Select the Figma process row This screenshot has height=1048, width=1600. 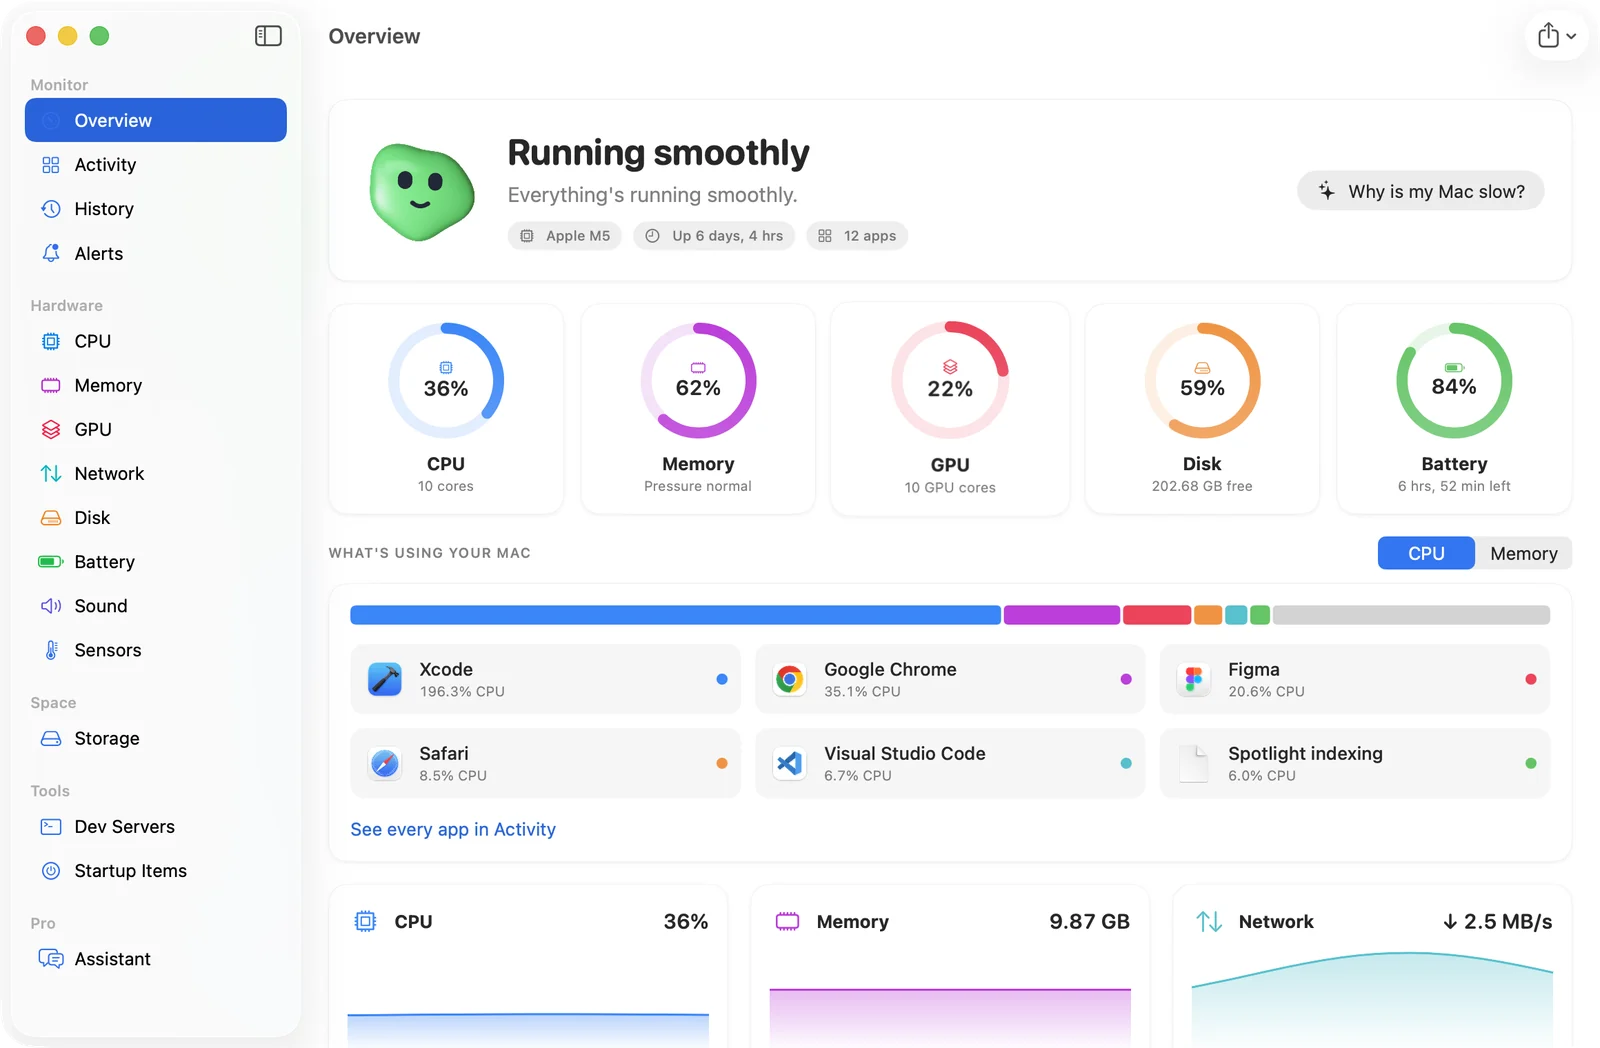[1355, 679]
